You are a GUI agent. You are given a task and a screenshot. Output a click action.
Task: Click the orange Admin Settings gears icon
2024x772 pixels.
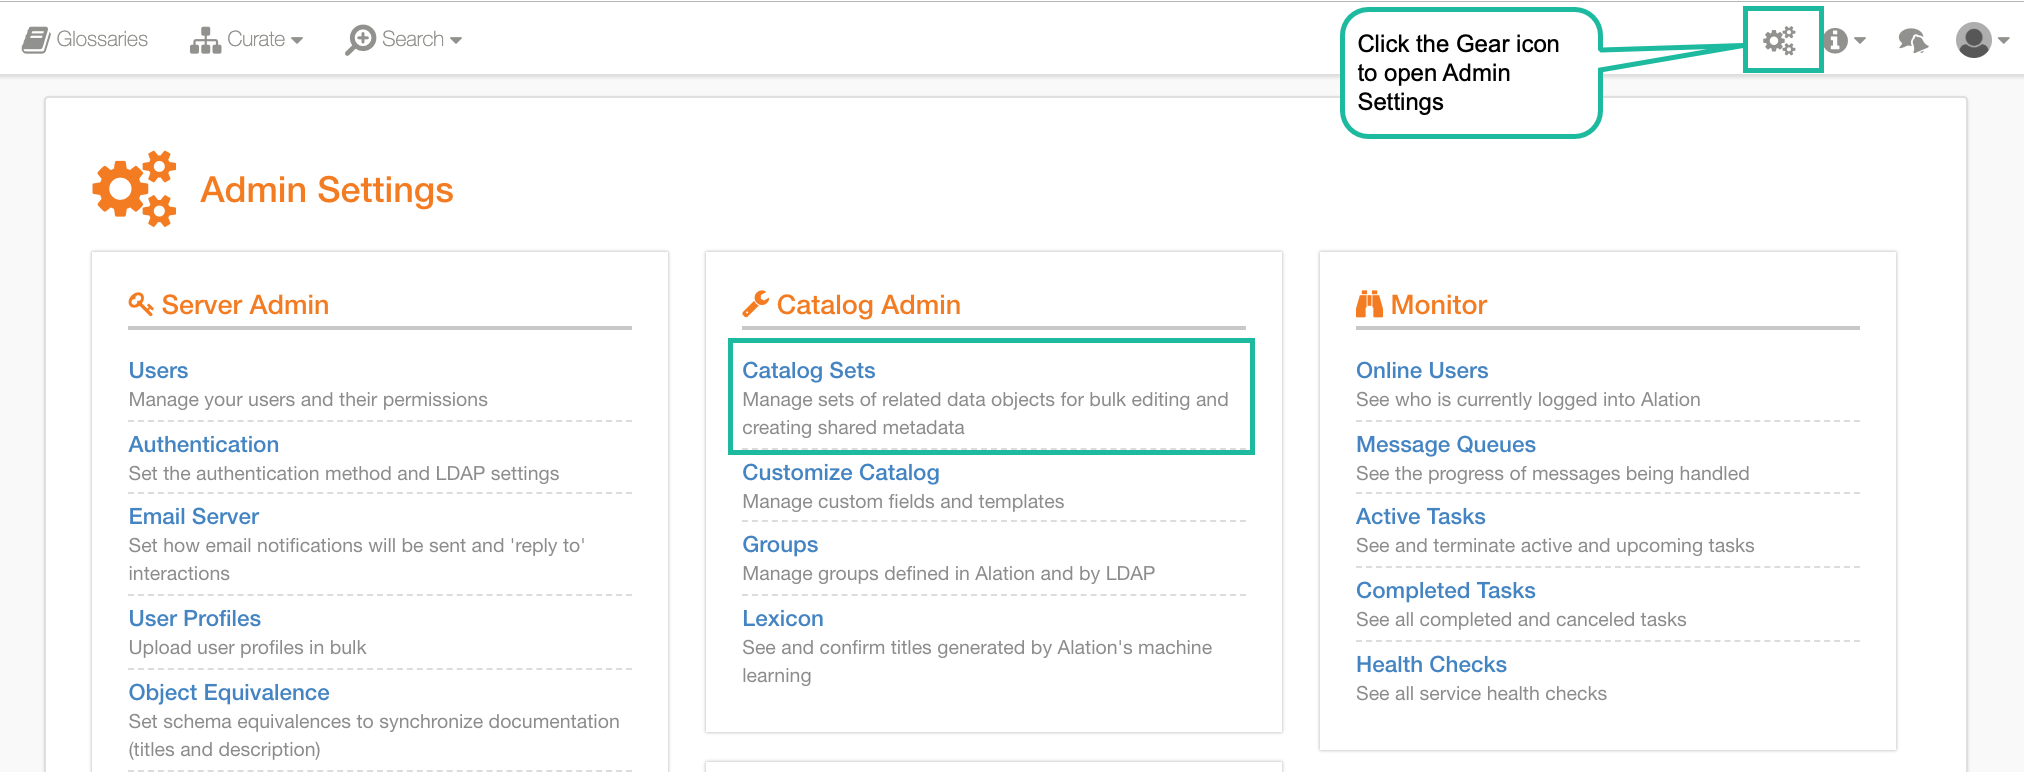135,189
